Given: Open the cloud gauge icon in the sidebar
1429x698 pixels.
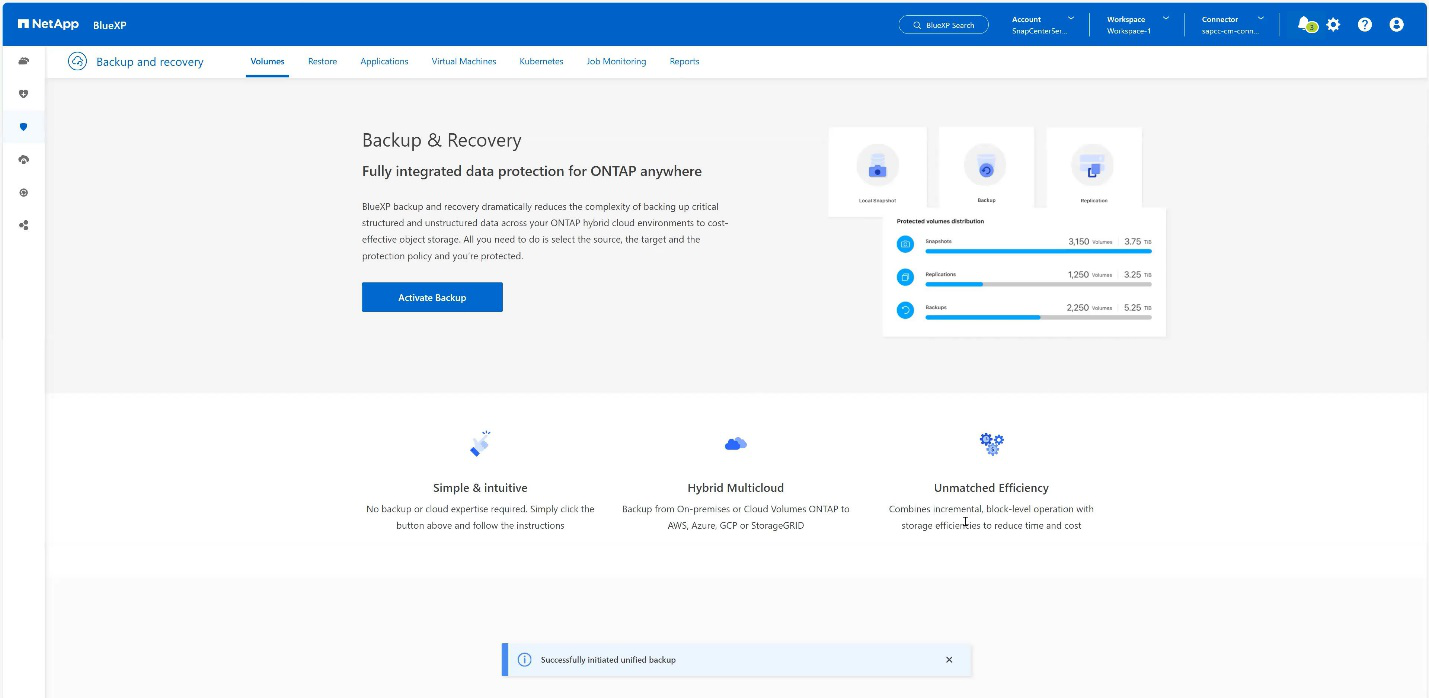Looking at the screenshot, I should coord(24,160).
